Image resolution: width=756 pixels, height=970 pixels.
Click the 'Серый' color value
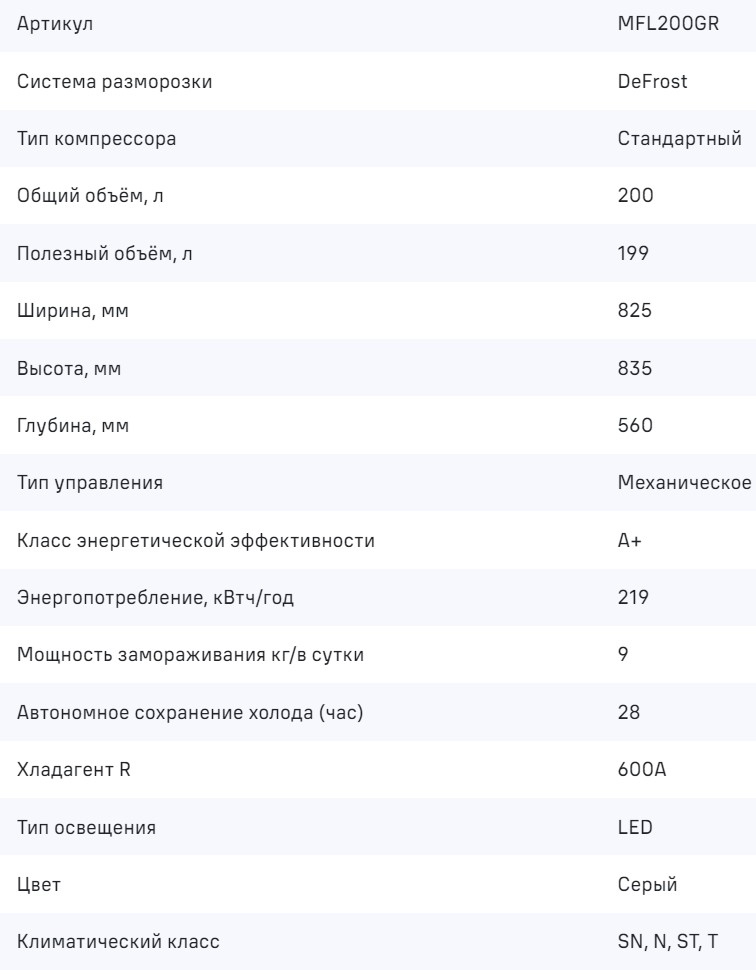tap(646, 886)
